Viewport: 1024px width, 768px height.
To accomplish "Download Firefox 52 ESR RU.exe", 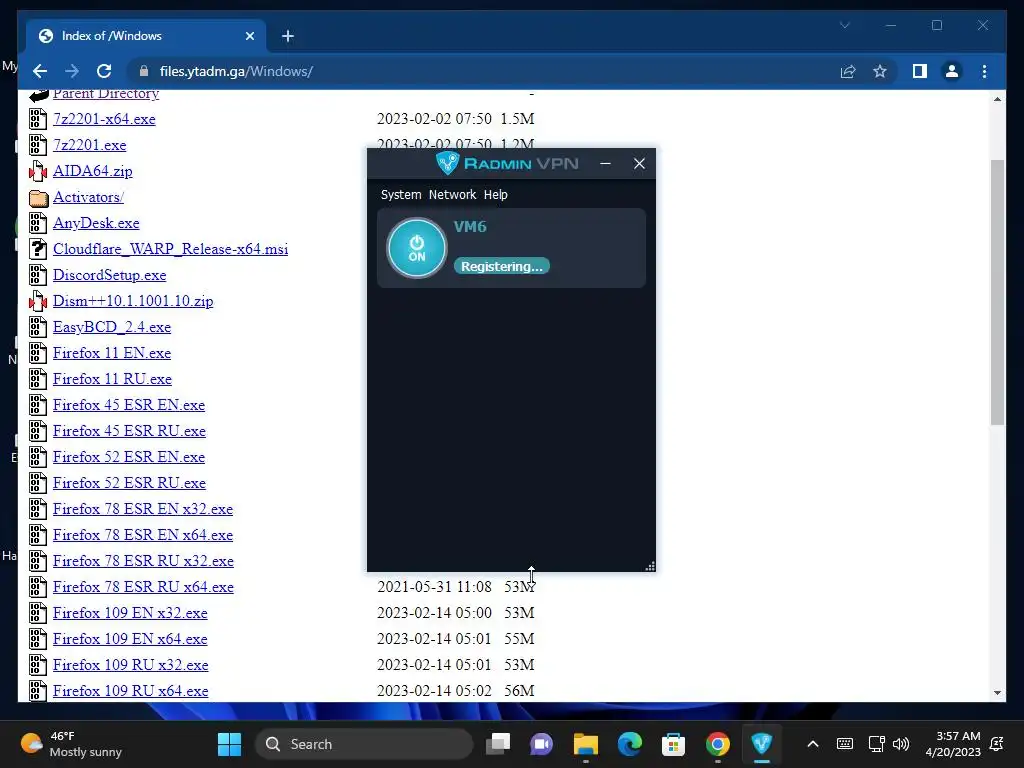I will (x=129, y=483).
